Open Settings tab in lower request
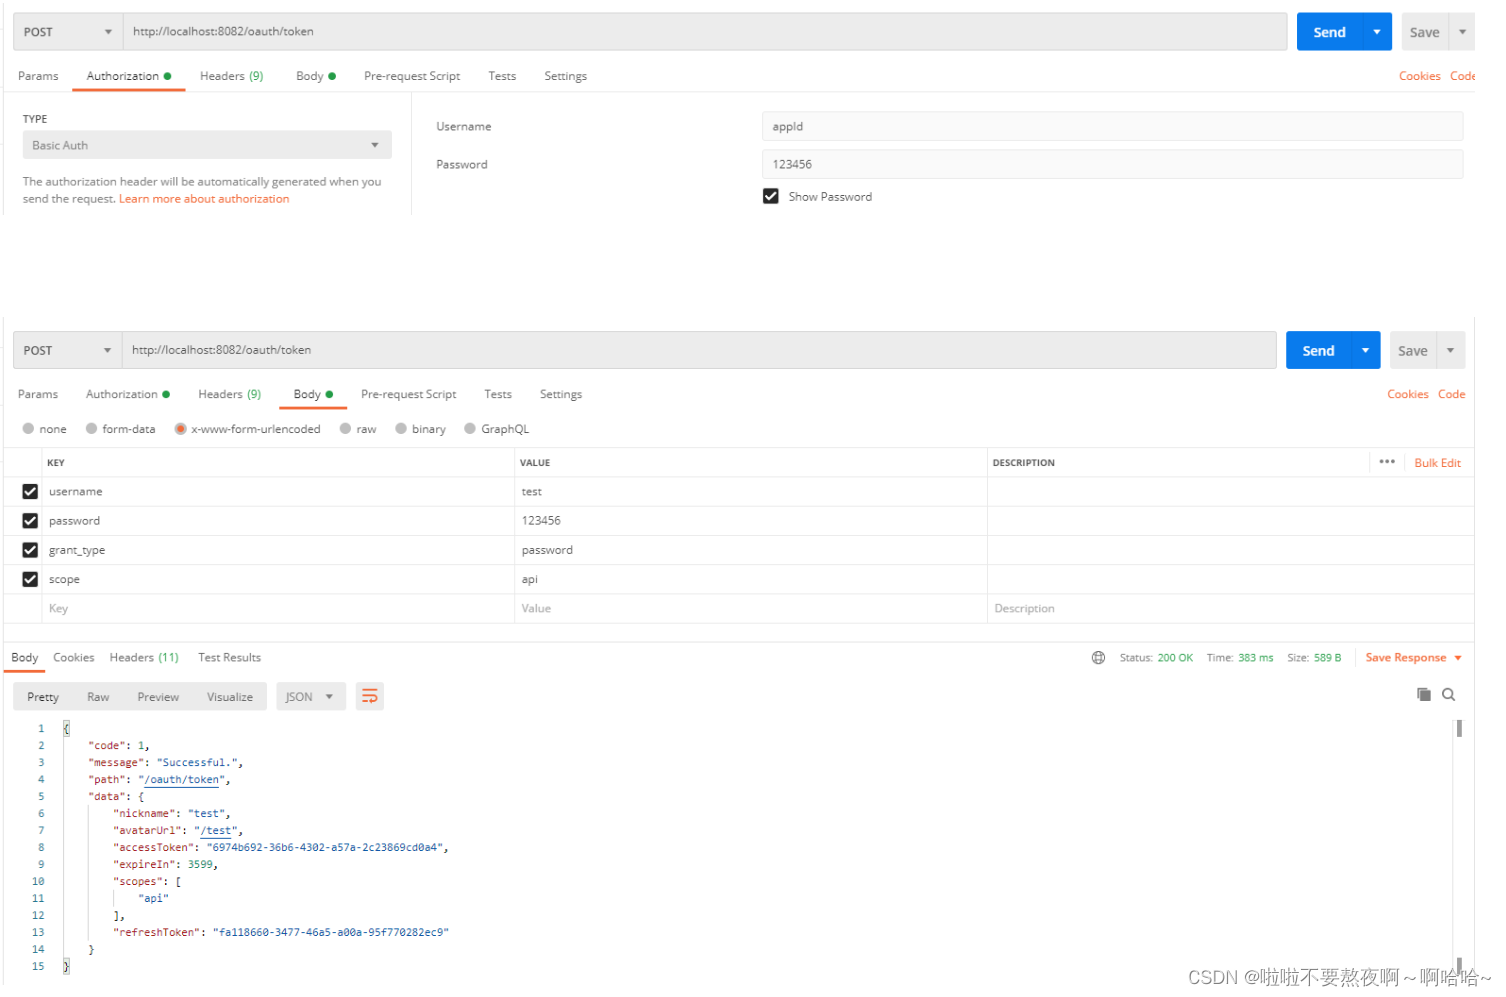Image resolution: width=1506 pixels, height=997 pixels. point(561,395)
